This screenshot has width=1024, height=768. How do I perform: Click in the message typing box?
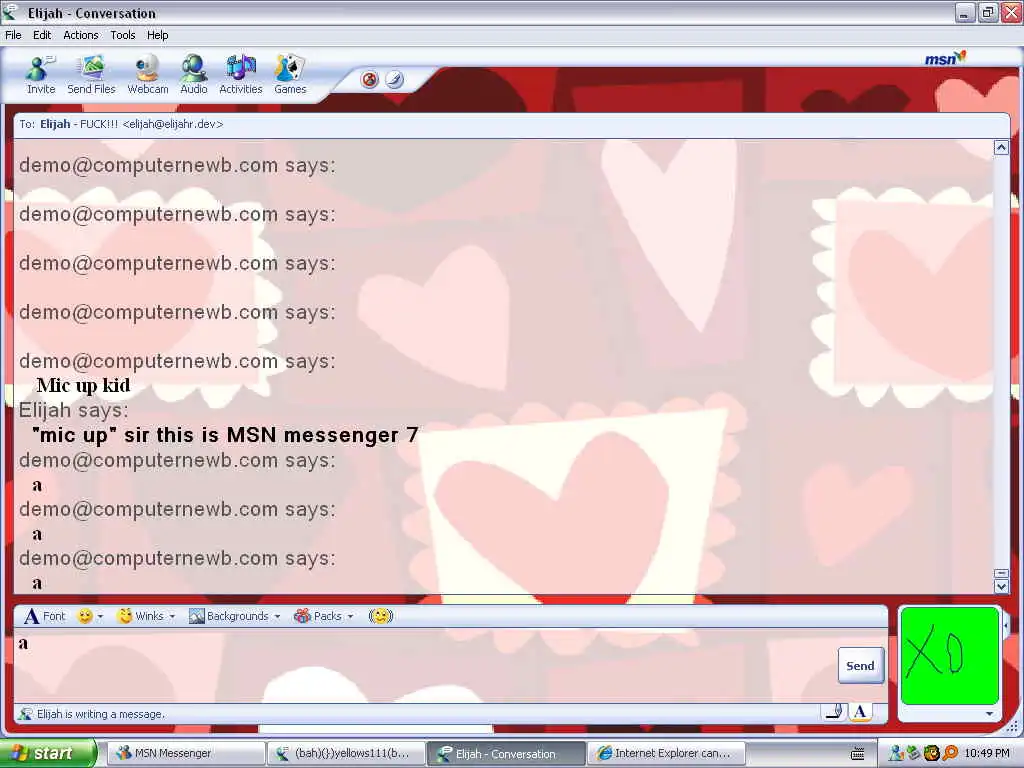point(424,666)
